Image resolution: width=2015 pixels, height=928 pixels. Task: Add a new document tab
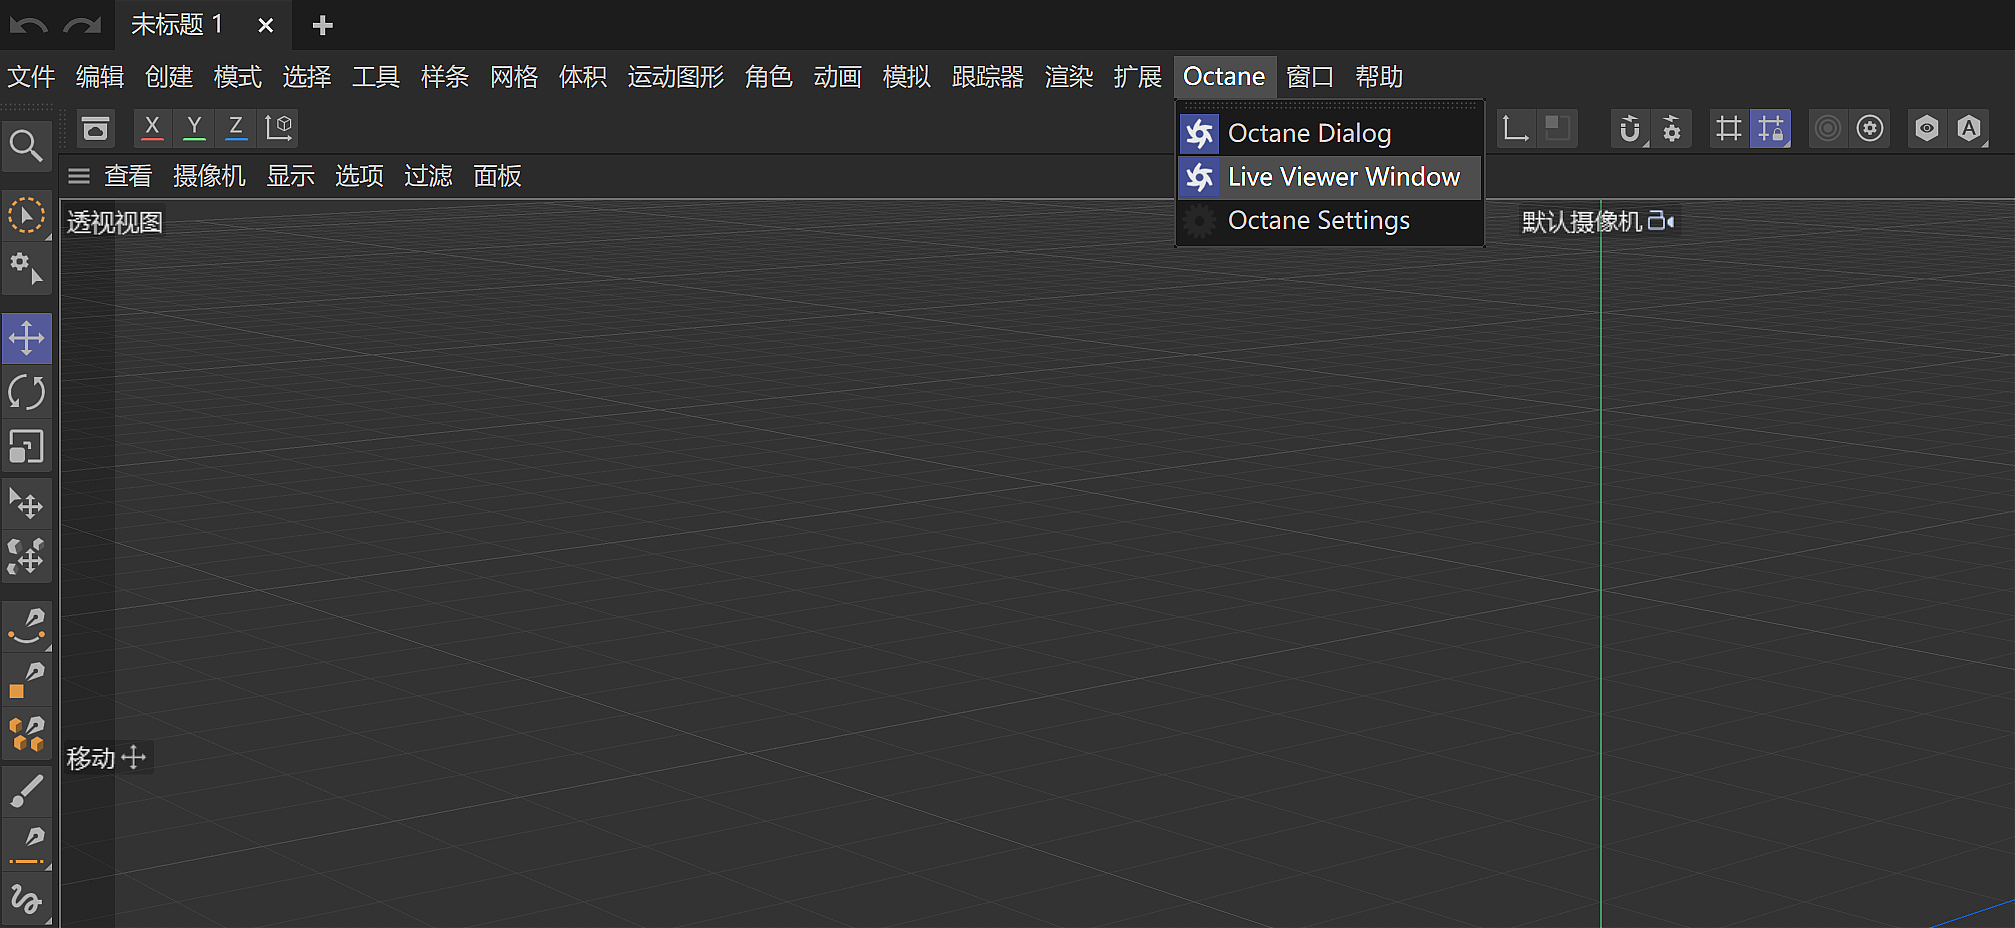322,25
